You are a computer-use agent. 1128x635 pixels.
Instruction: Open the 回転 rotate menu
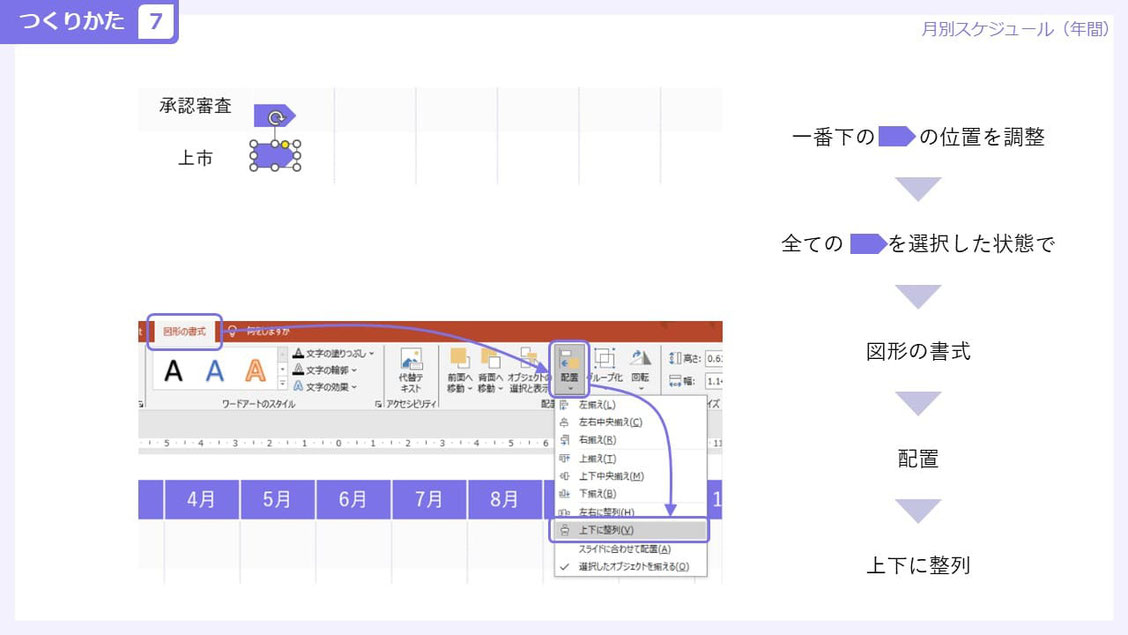pos(640,369)
